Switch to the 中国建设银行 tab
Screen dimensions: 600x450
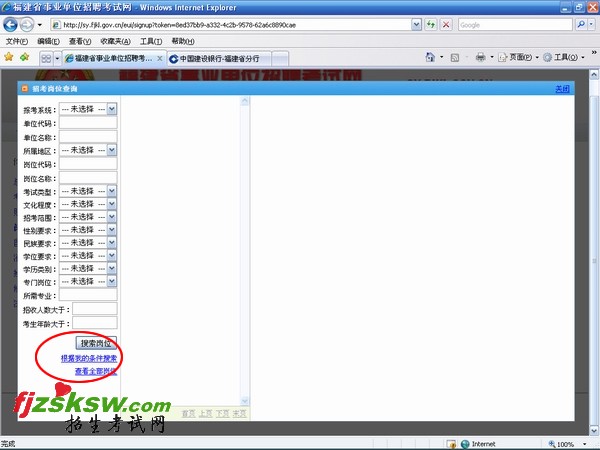[212, 58]
